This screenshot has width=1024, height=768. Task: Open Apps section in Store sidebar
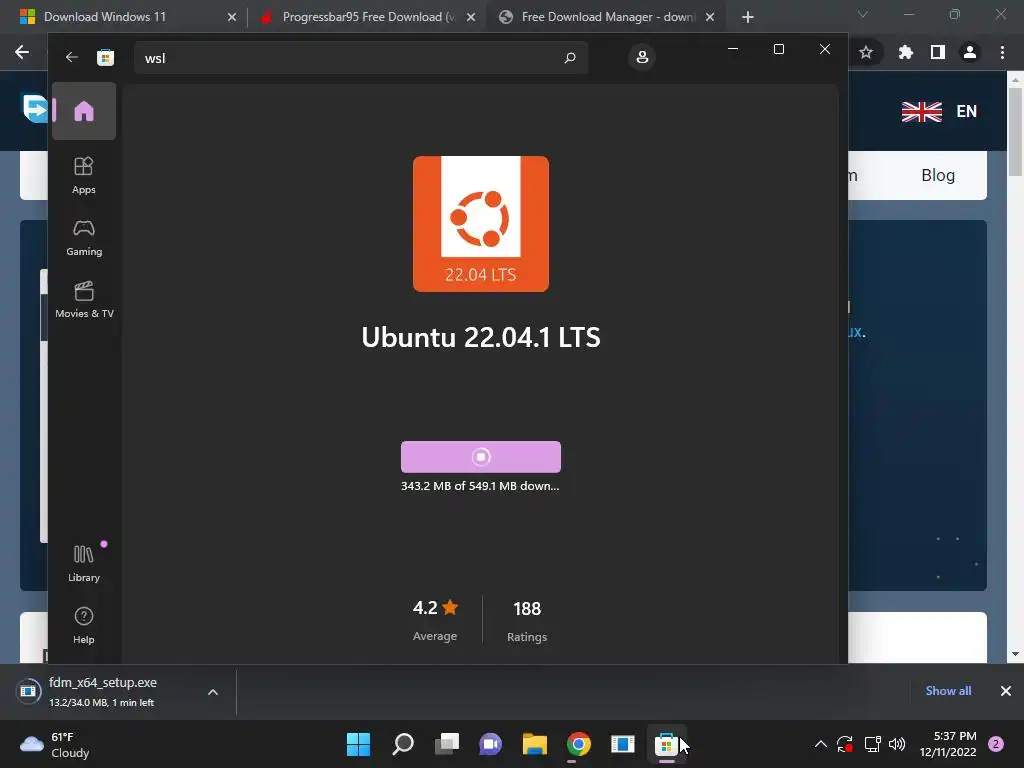coord(84,176)
